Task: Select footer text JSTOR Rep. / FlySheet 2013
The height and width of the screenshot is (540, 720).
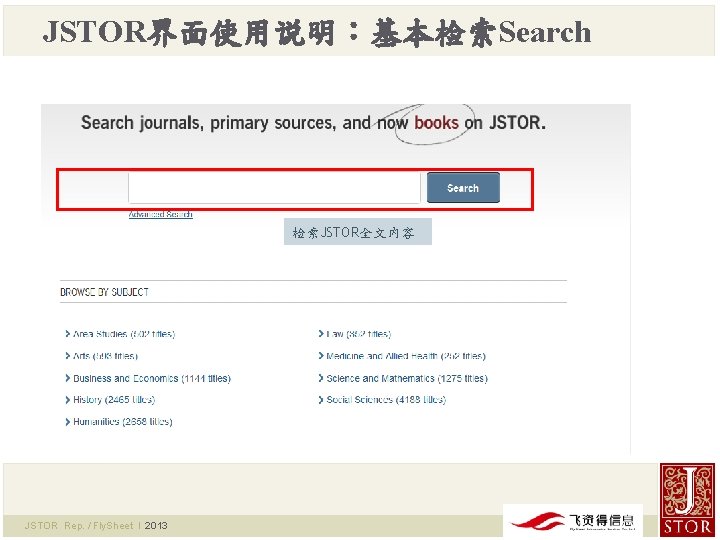Action: pyautogui.click(x=96, y=525)
